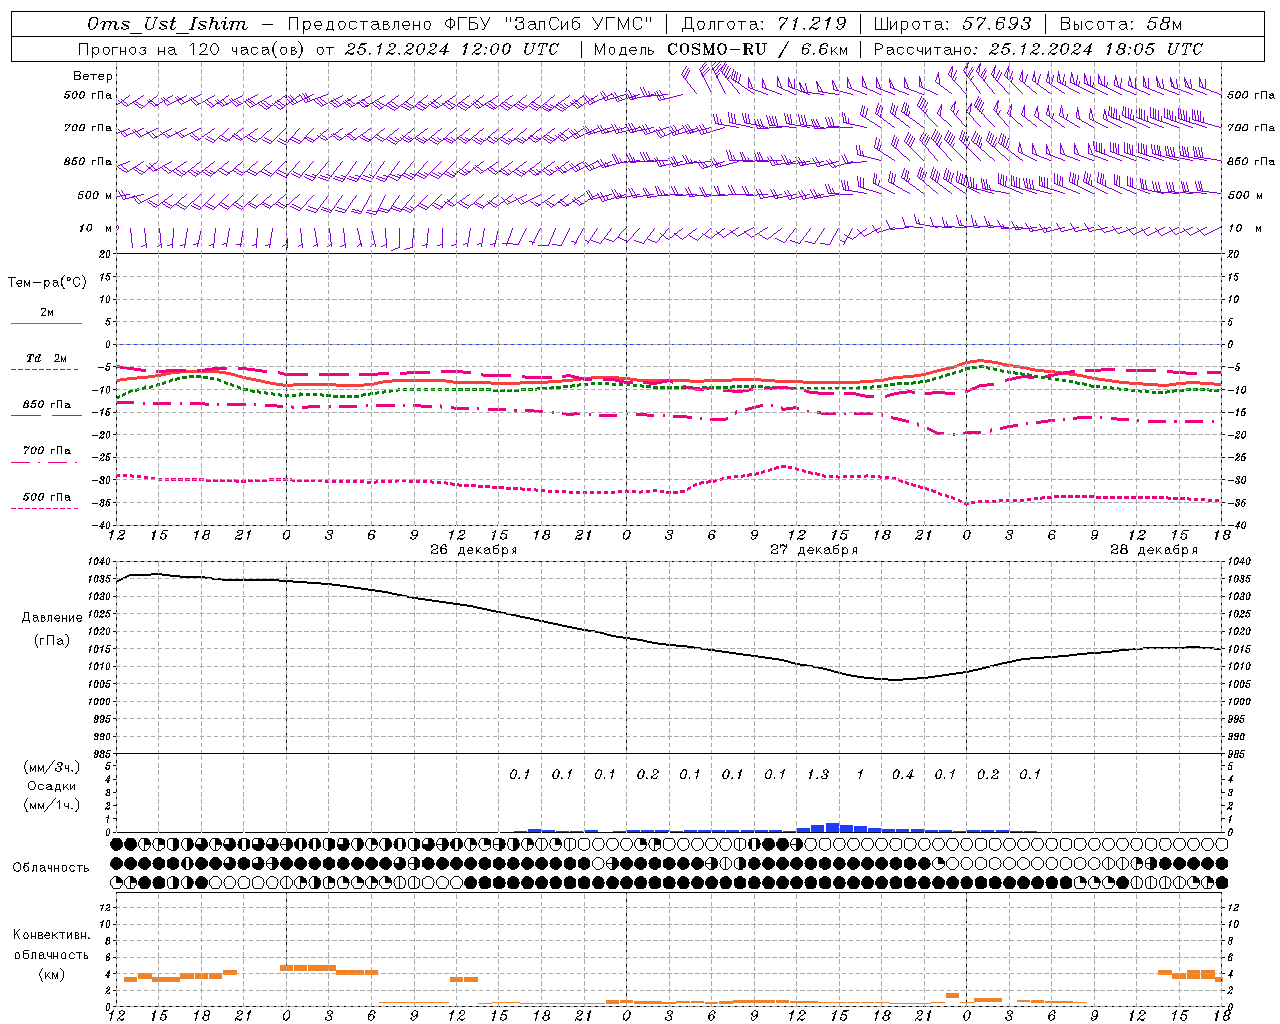Screen dimensions: 1280x1024
Task: Click the 850 гПа temperature legend label
Action: pyautogui.click(x=47, y=405)
